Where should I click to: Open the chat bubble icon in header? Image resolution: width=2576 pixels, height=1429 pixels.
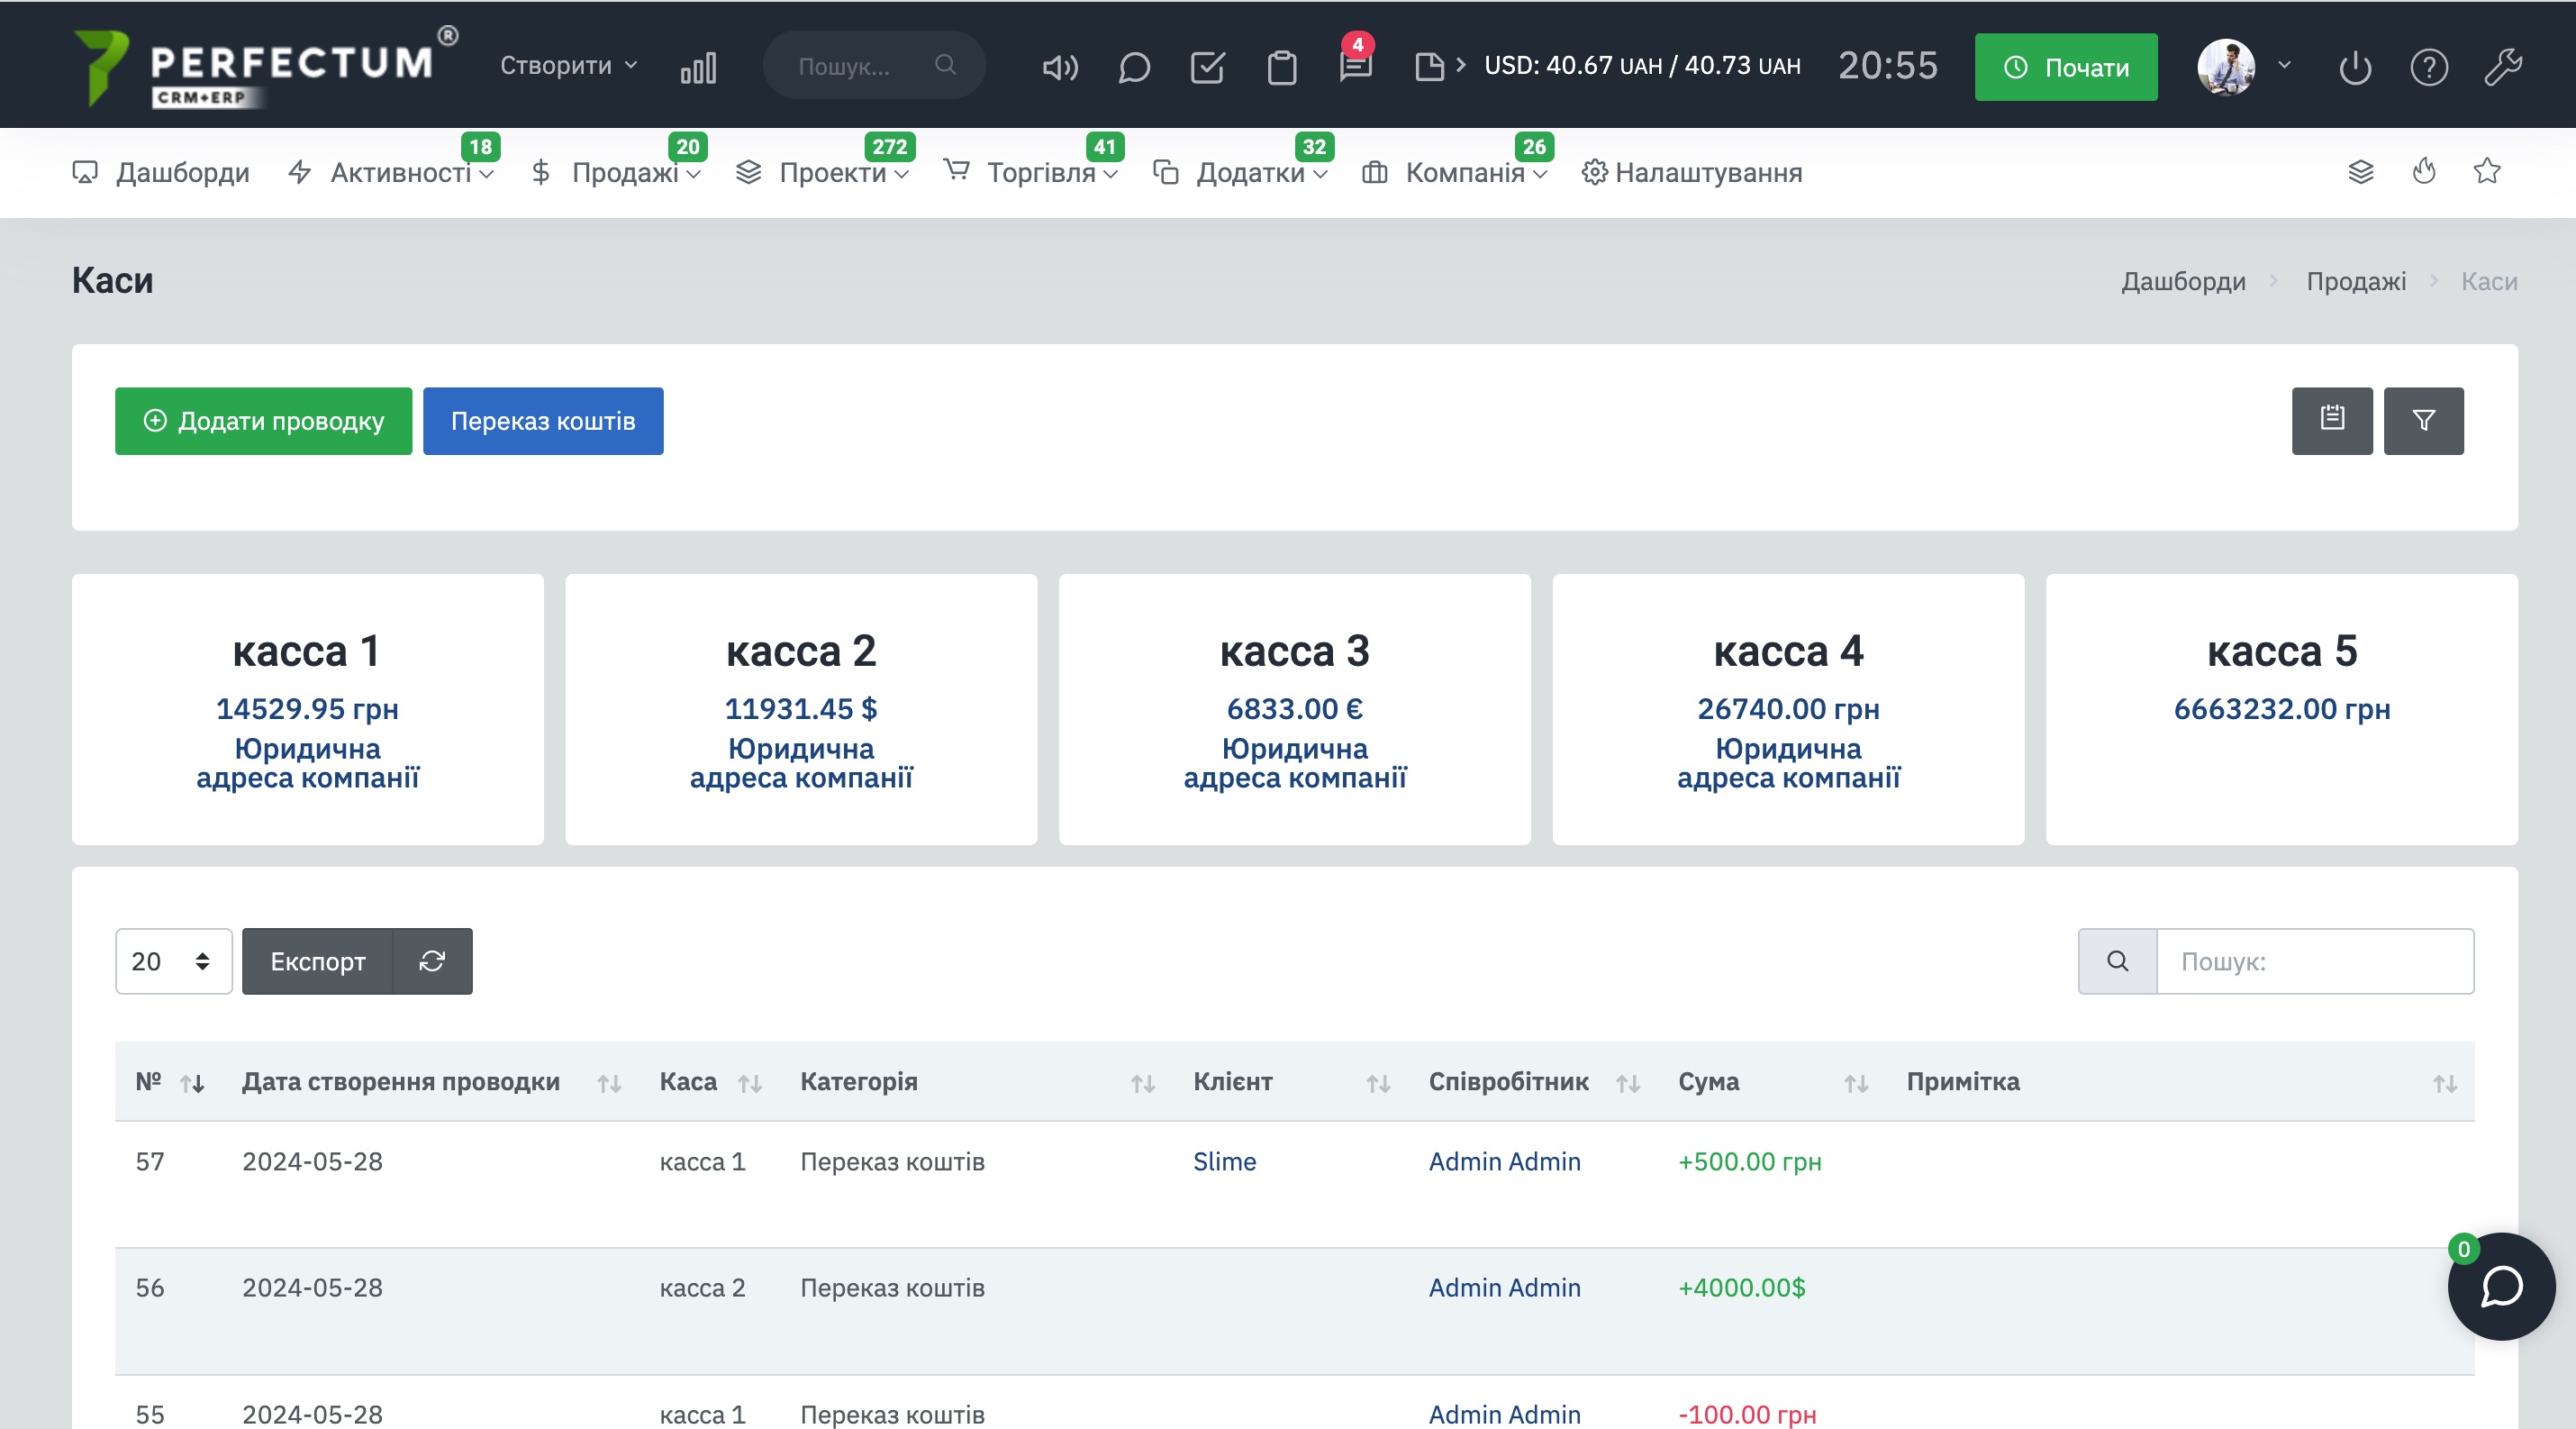(1134, 67)
